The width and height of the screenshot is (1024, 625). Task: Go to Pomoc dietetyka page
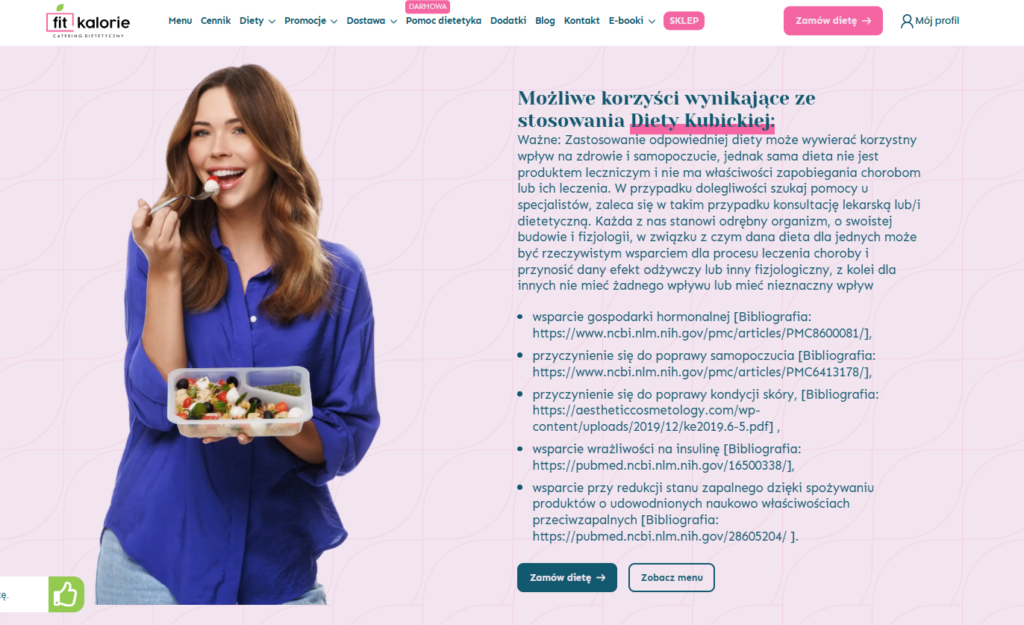[x=443, y=21]
